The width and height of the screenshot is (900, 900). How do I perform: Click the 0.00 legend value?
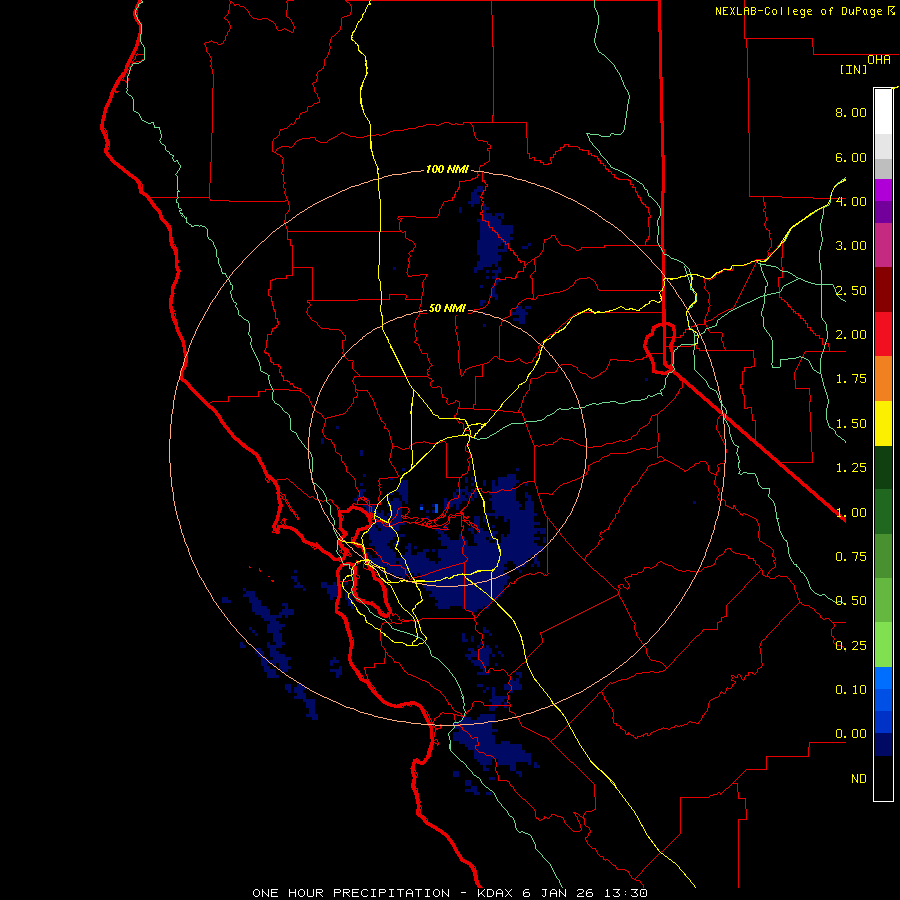pos(851,734)
